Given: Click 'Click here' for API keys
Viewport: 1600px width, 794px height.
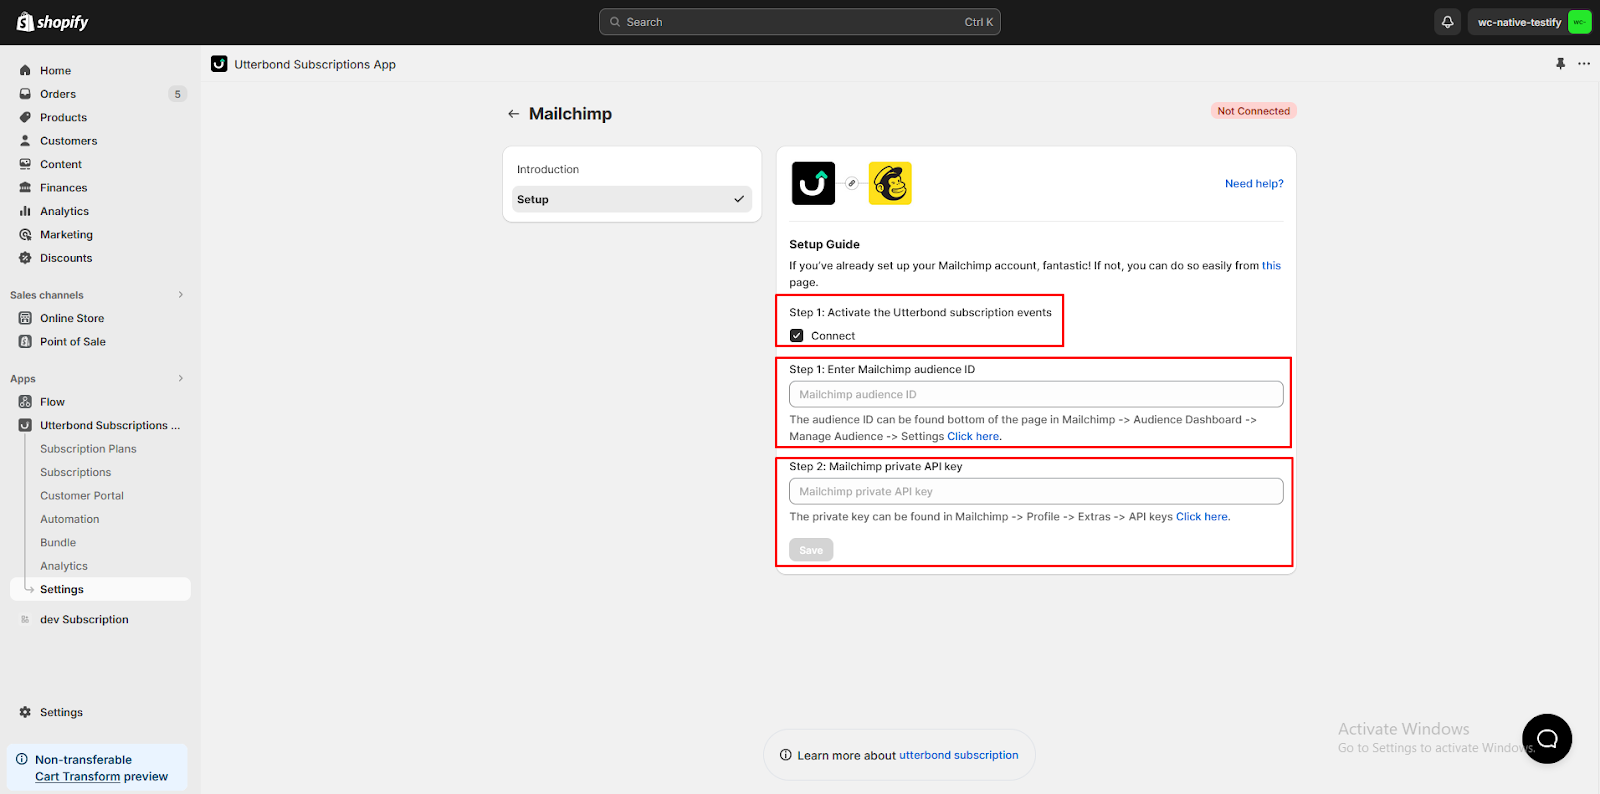Looking at the screenshot, I should [x=1202, y=517].
